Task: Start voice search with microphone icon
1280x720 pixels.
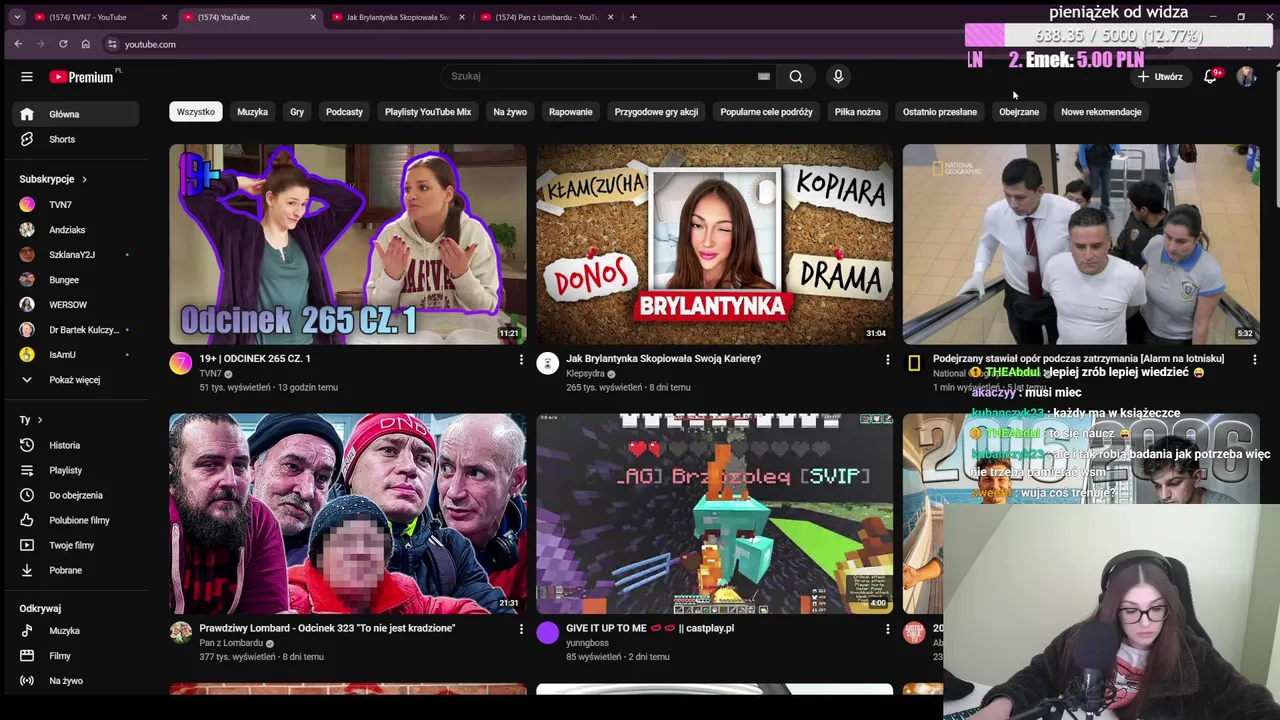Action: [838, 76]
